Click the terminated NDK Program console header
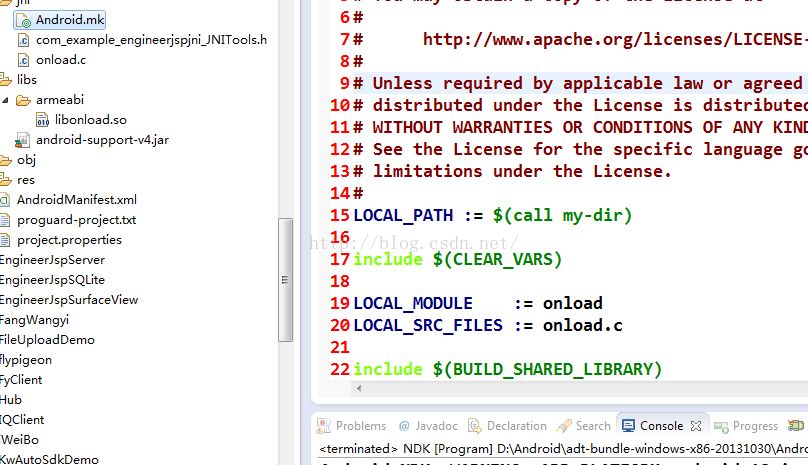This screenshot has width=808, height=465. [563, 449]
